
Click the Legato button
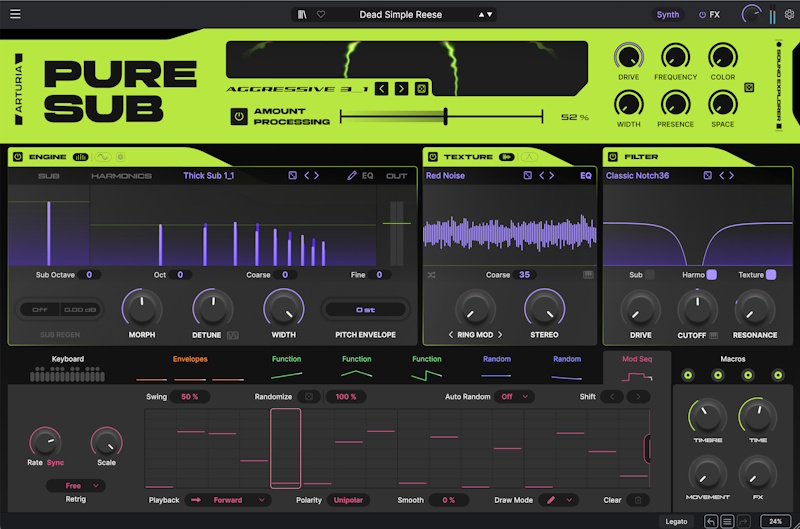pos(676,521)
